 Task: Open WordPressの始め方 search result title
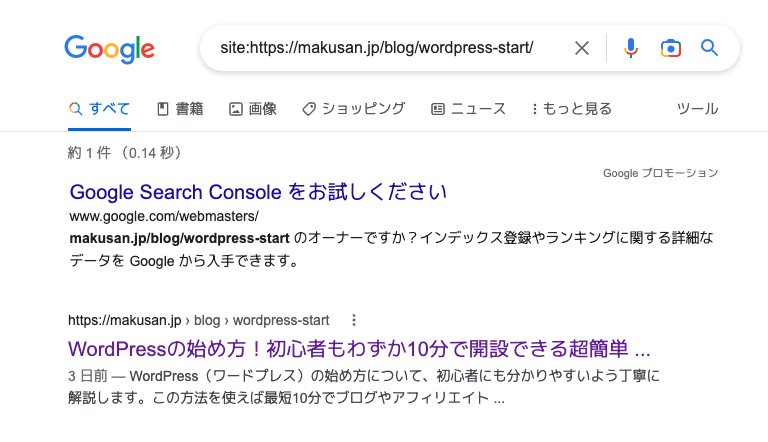pyautogui.click(x=359, y=349)
